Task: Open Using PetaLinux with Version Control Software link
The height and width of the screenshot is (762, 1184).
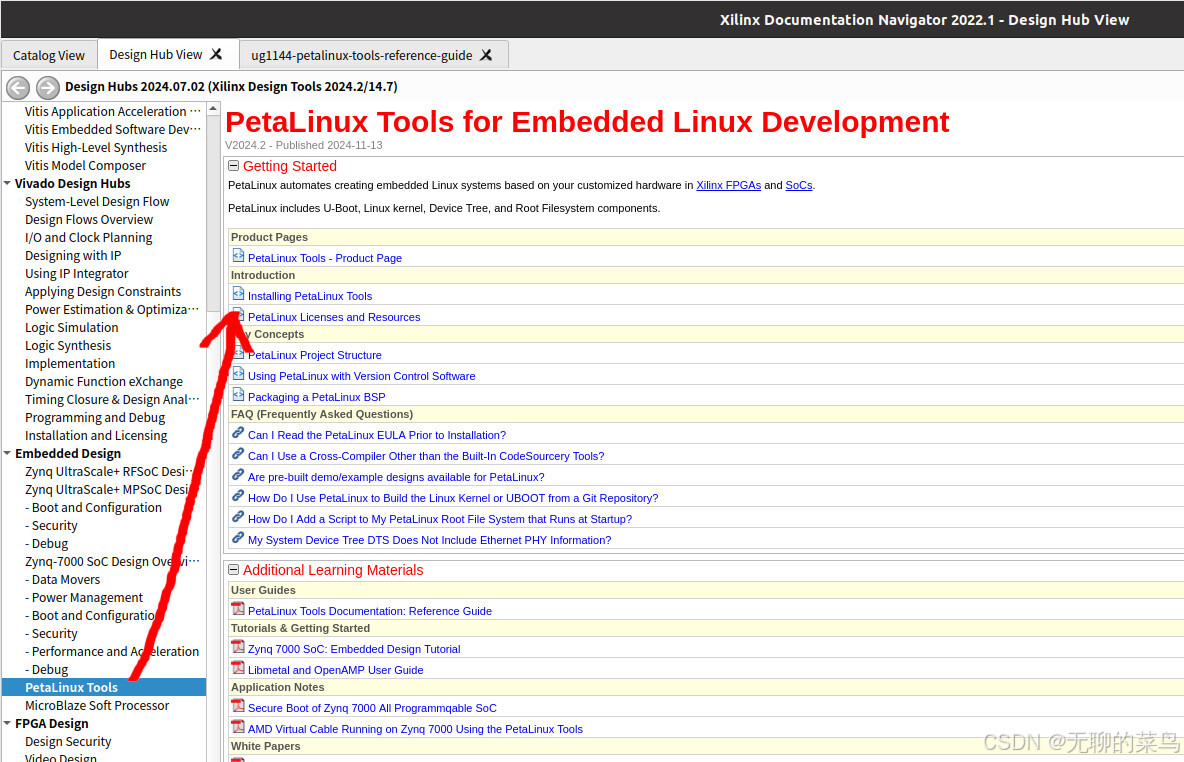Action: click(362, 376)
